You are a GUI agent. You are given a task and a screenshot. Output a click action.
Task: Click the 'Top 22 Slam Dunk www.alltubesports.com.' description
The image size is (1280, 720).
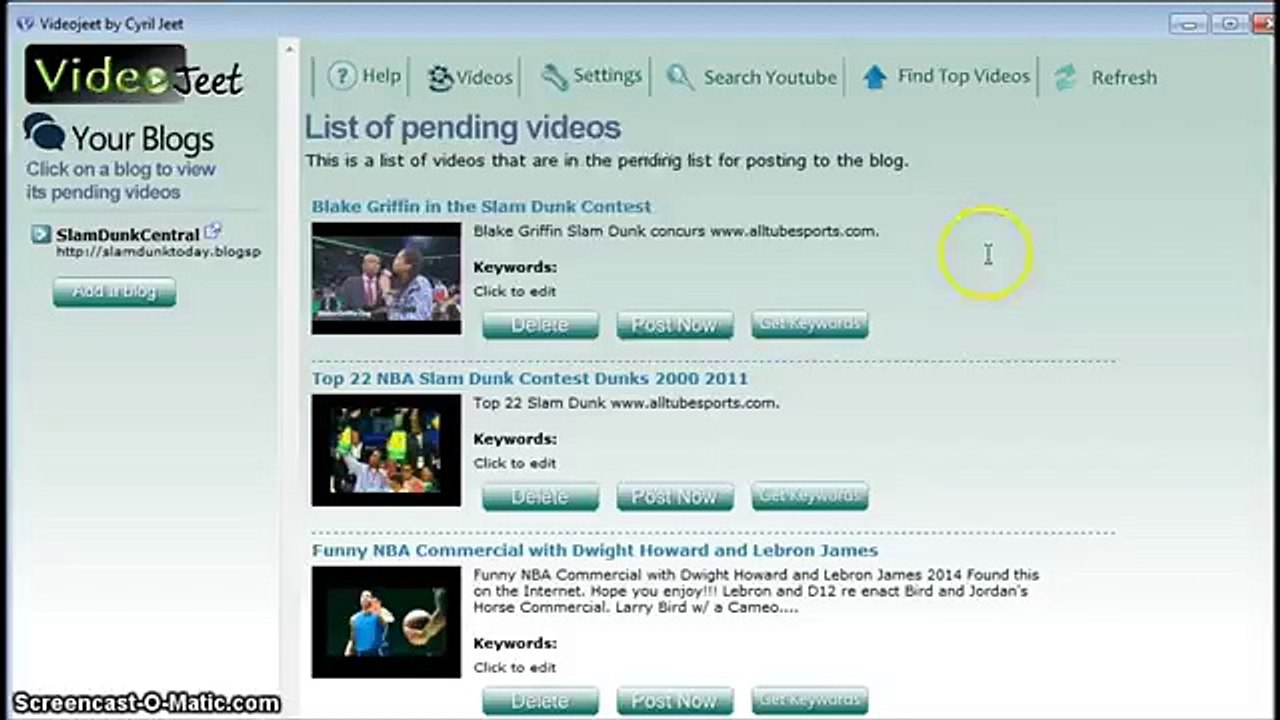pos(626,403)
